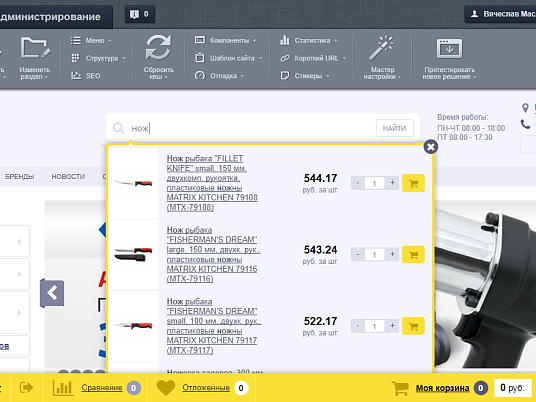Click the user profile icon near Вячеслав
The height and width of the screenshot is (402, 536).
[x=474, y=14]
